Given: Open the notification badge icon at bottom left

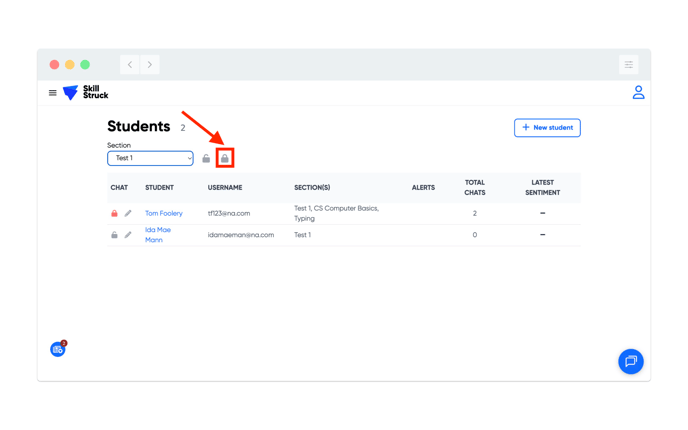Looking at the screenshot, I should pyautogui.click(x=58, y=349).
